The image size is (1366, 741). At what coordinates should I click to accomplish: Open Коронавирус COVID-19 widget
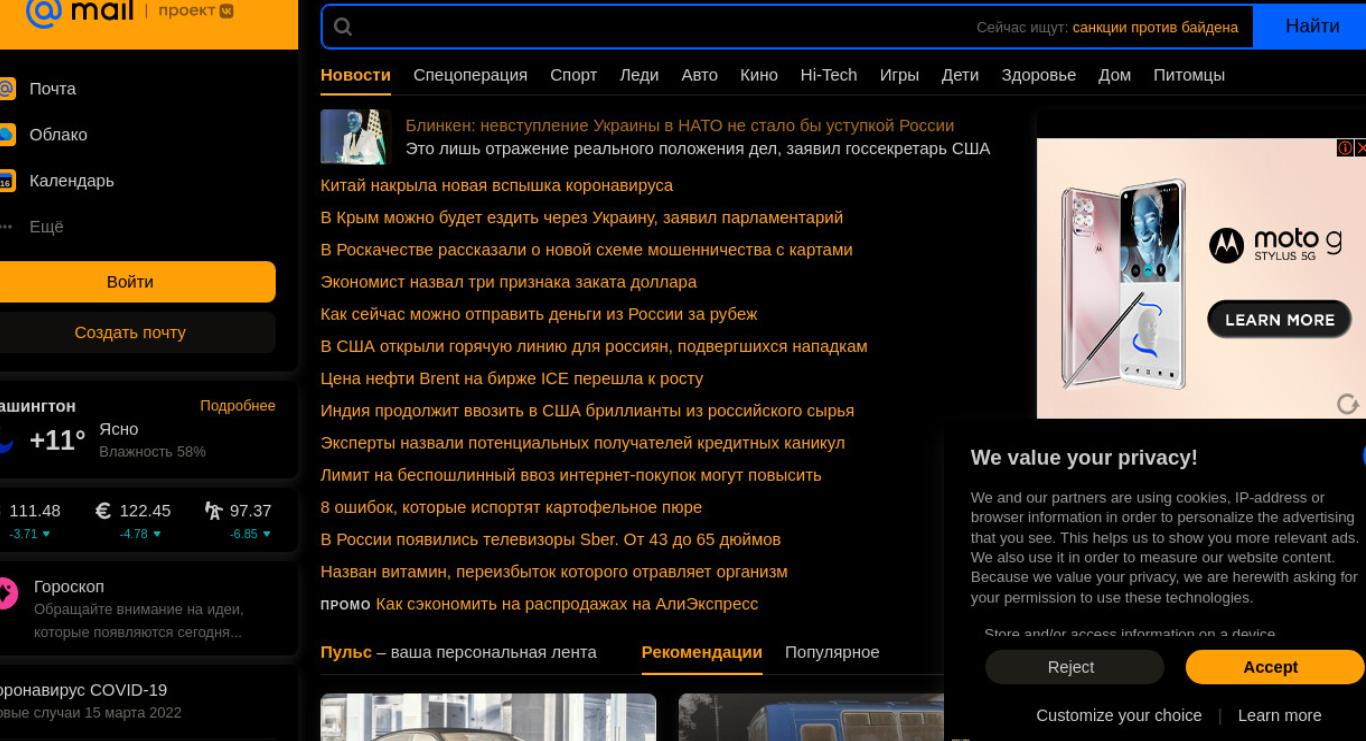click(84, 690)
